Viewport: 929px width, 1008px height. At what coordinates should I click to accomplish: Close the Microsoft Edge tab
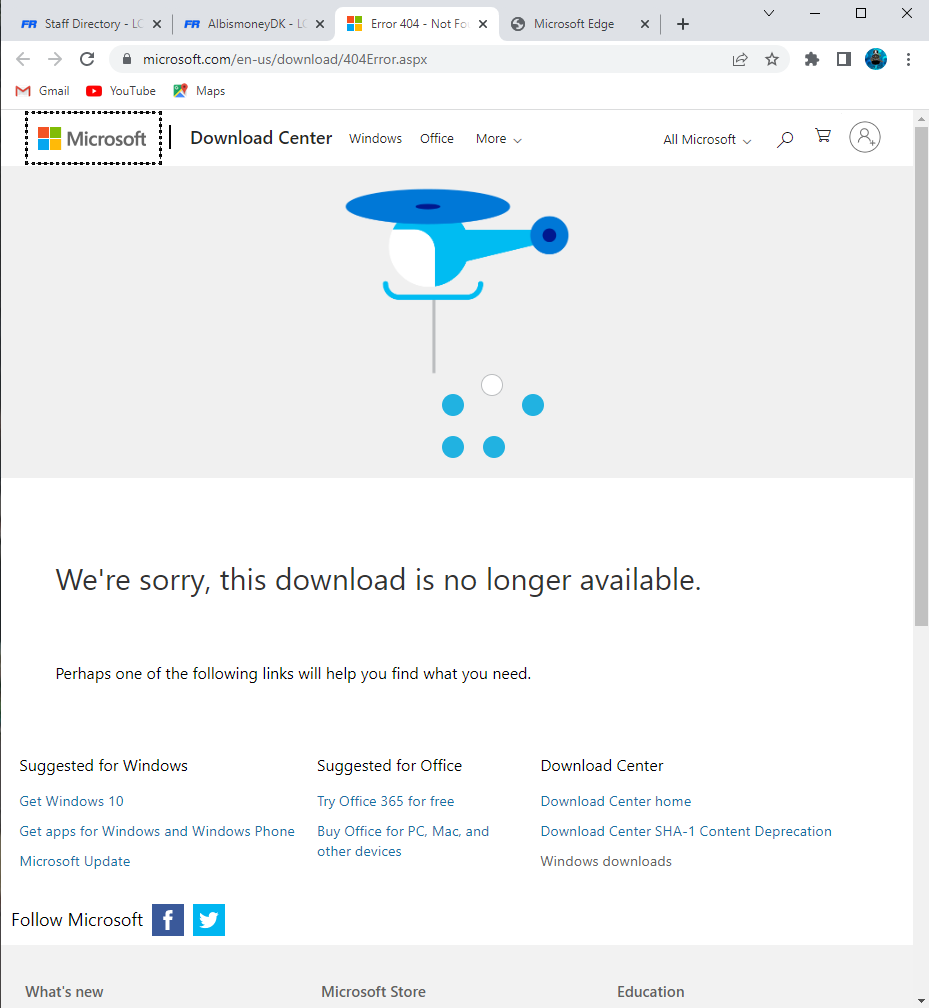point(645,24)
